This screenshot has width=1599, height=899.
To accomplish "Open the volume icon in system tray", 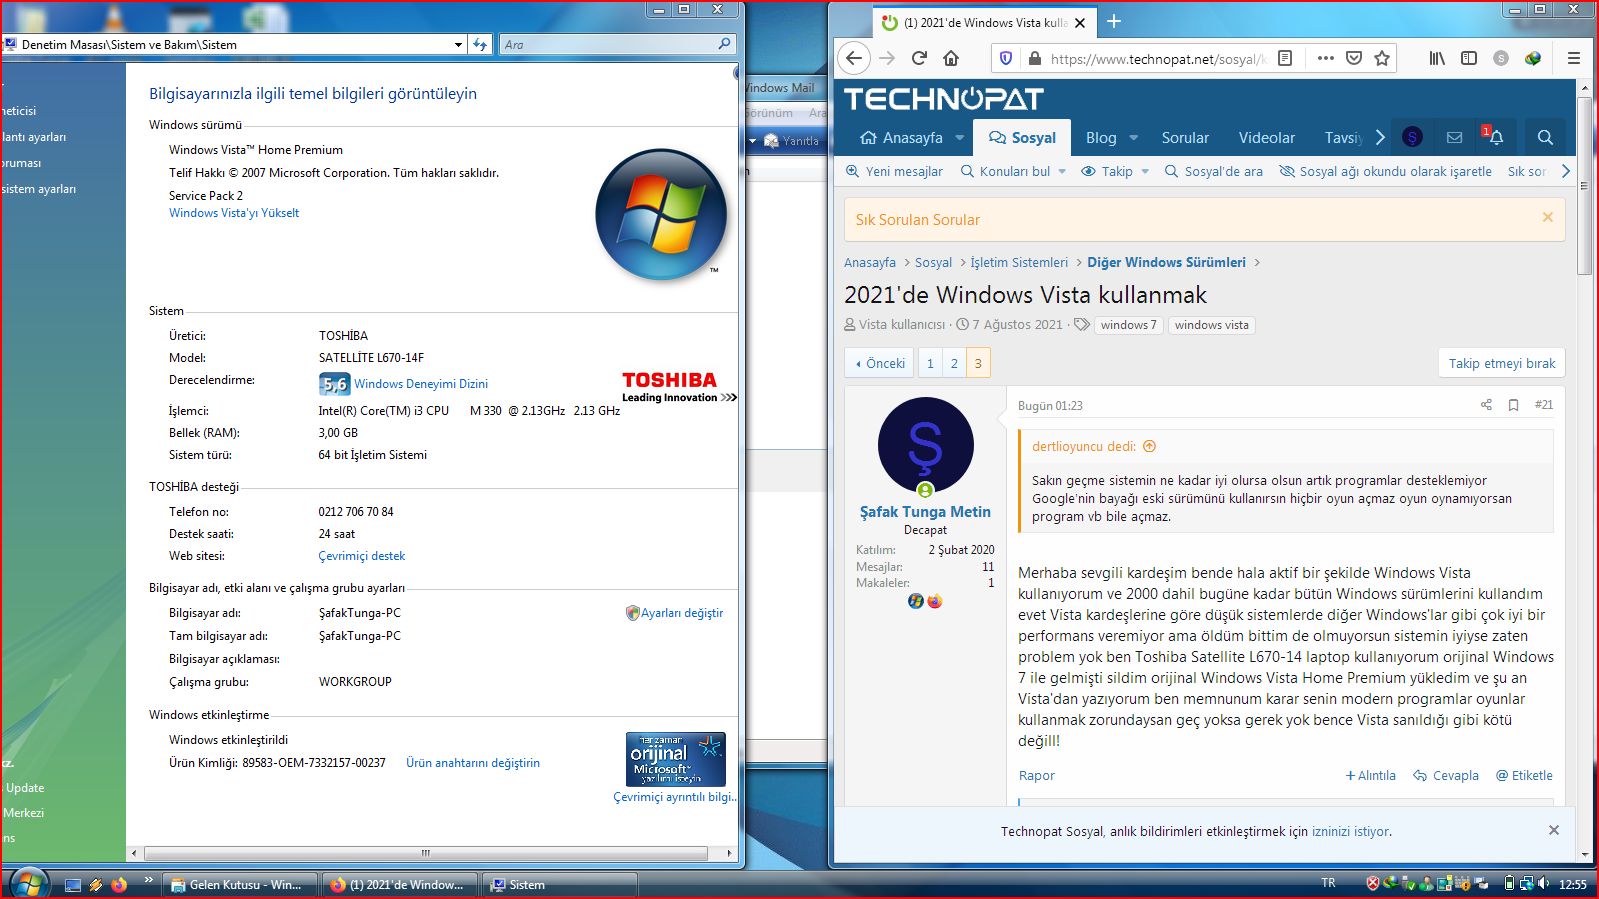I will [1543, 883].
